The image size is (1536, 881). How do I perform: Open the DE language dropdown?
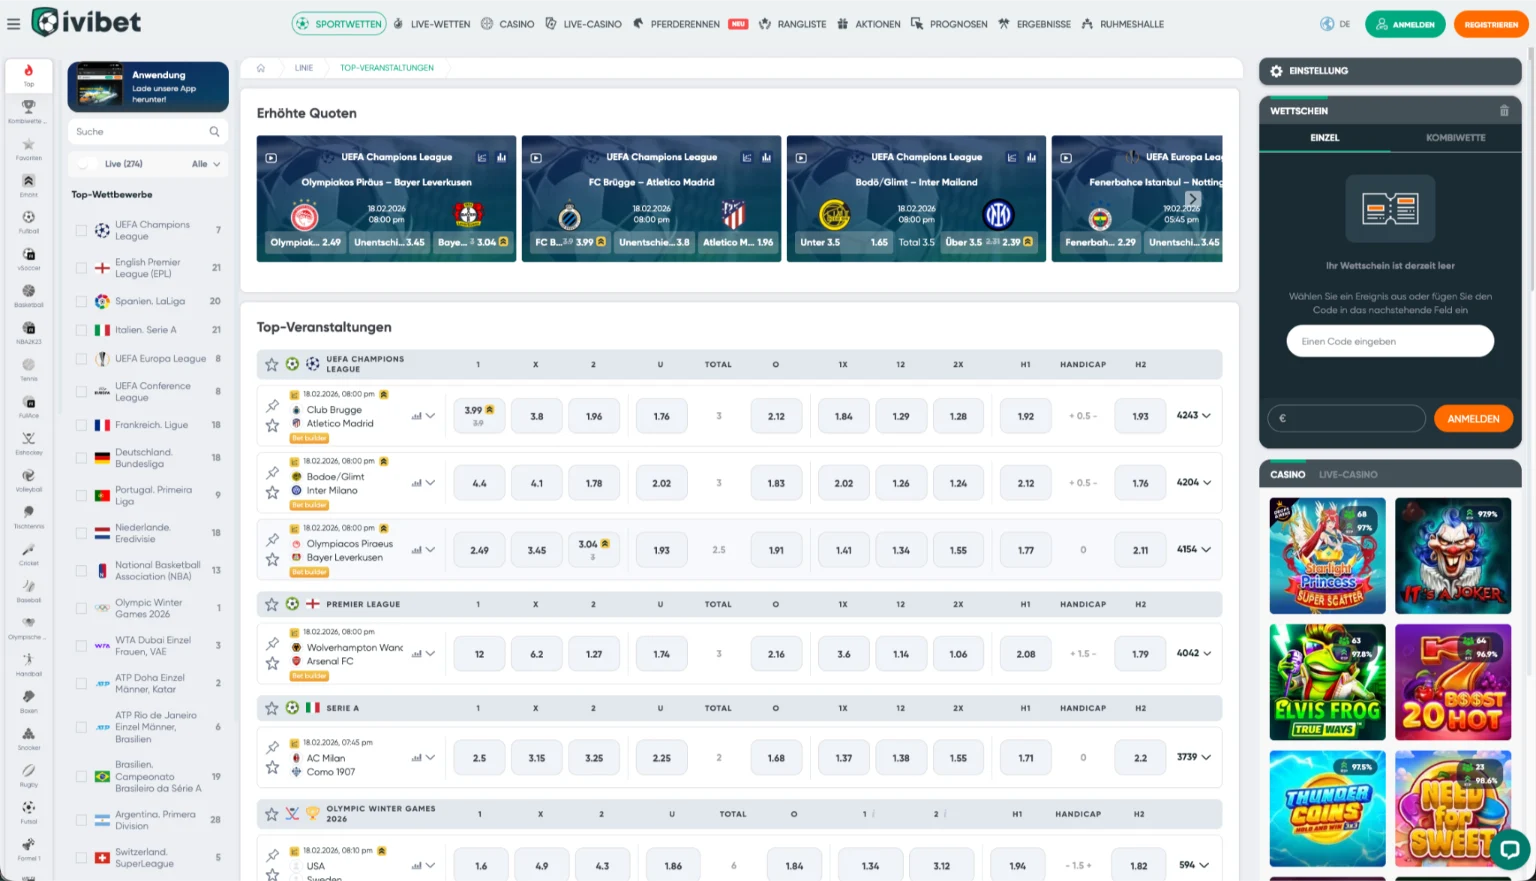pos(1334,24)
